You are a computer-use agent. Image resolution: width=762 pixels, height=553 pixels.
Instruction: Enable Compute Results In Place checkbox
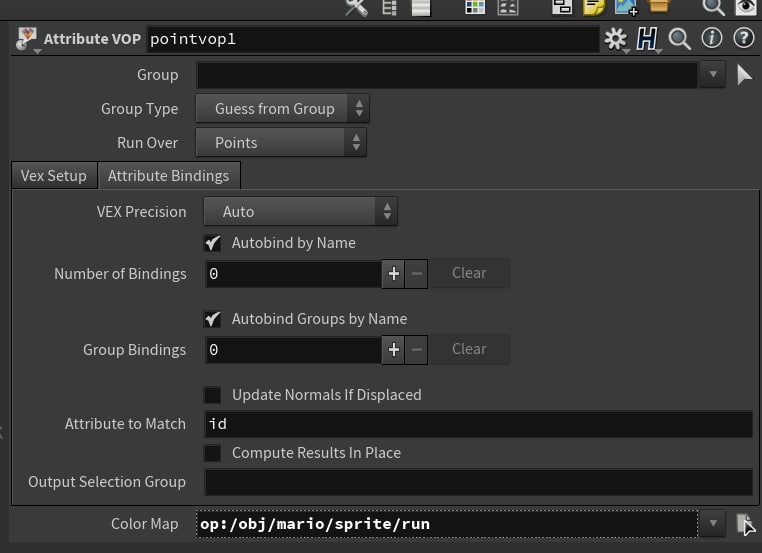pos(212,453)
